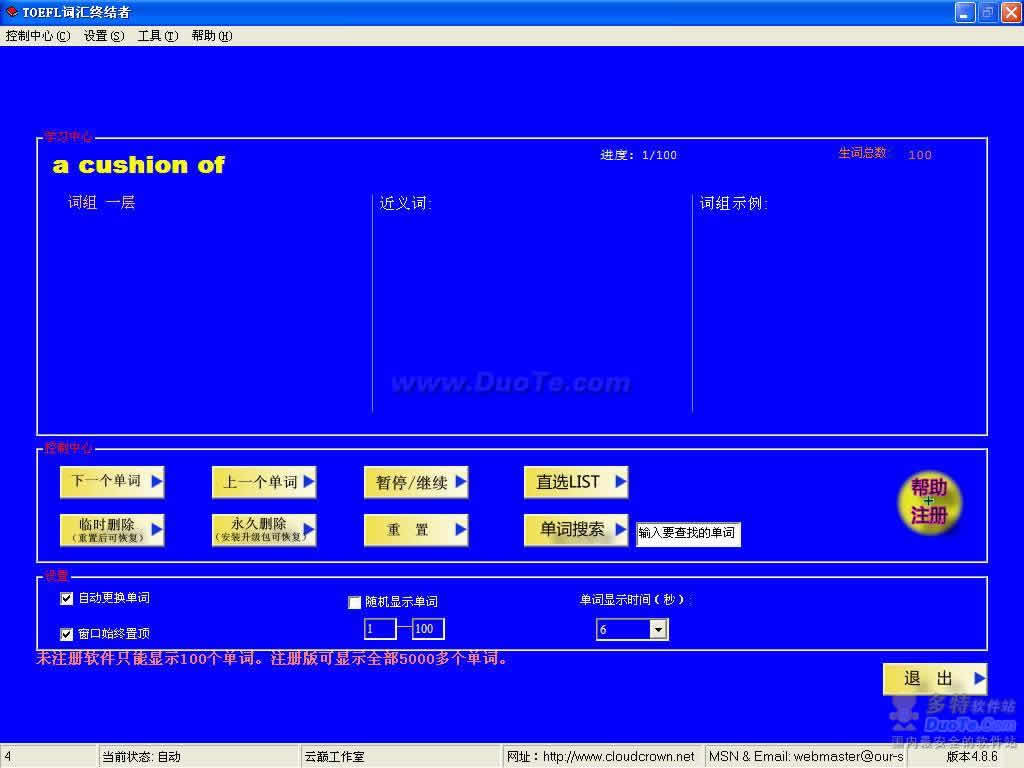
Task: Temporarily delete word with 临时删除 button
Action: (x=112, y=530)
